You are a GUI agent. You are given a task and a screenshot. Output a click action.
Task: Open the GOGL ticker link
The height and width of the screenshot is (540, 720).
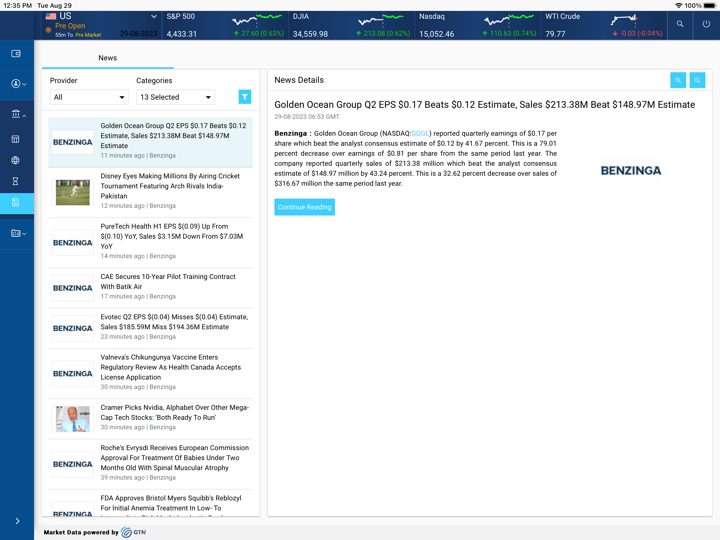coord(420,133)
